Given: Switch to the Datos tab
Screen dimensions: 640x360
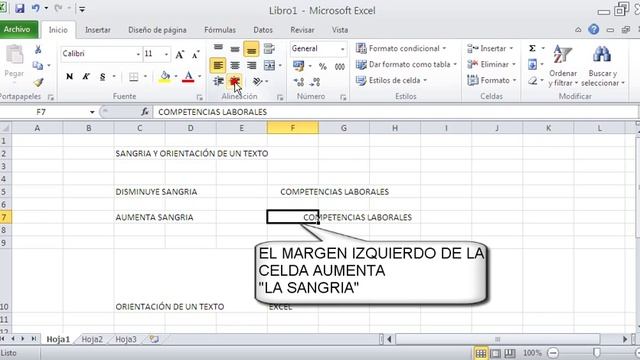Looking at the screenshot, I should coord(263,30).
